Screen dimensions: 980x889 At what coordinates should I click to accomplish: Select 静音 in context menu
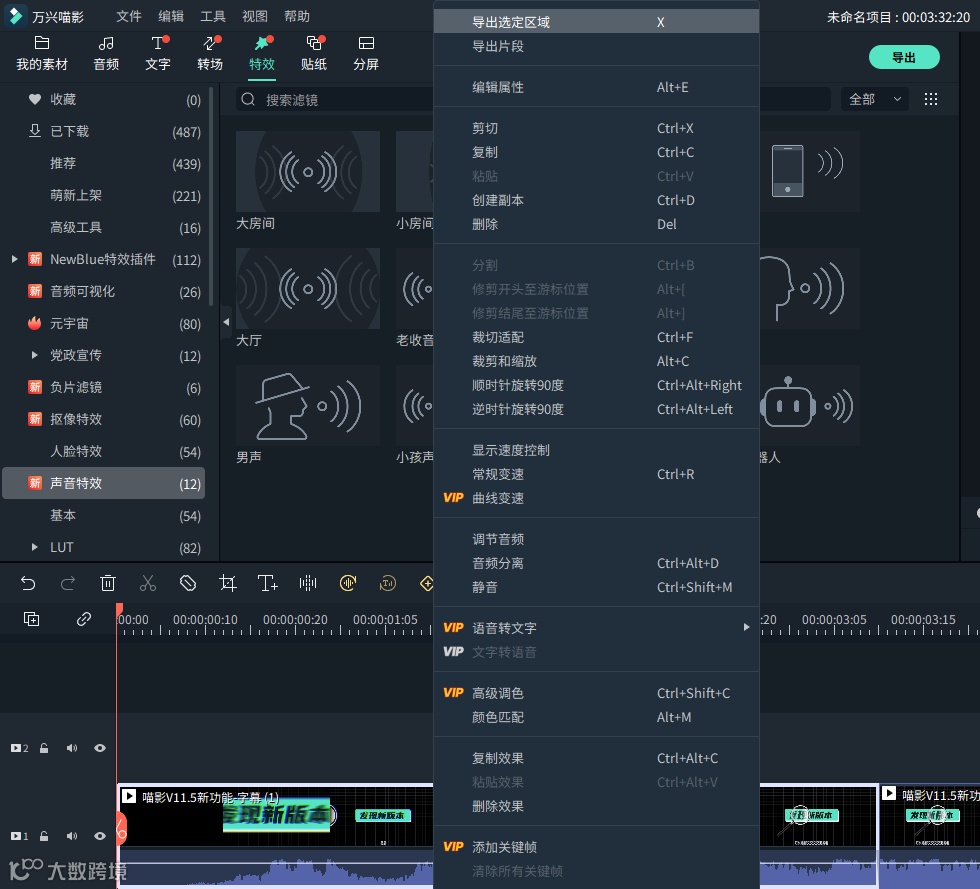596,587
